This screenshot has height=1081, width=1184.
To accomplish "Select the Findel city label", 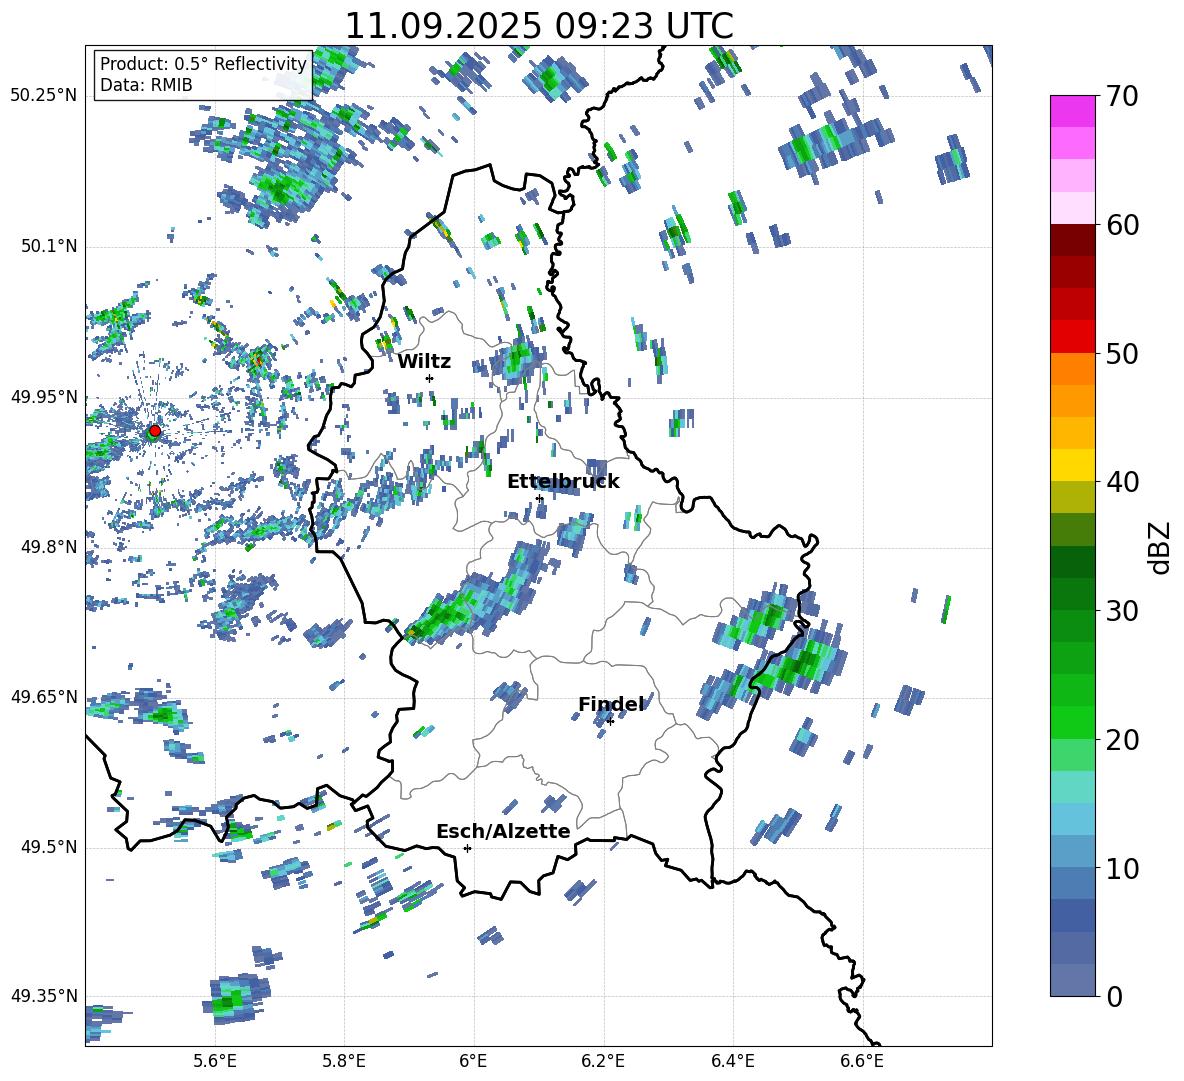I will coord(611,705).
